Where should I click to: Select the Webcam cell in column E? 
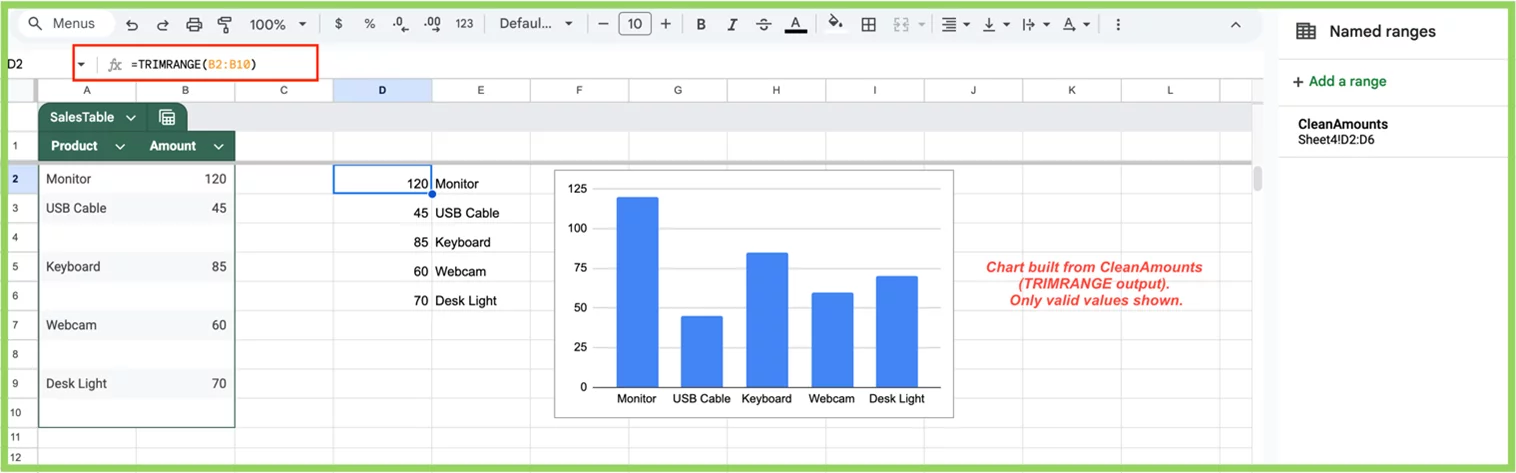click(481, 271)
